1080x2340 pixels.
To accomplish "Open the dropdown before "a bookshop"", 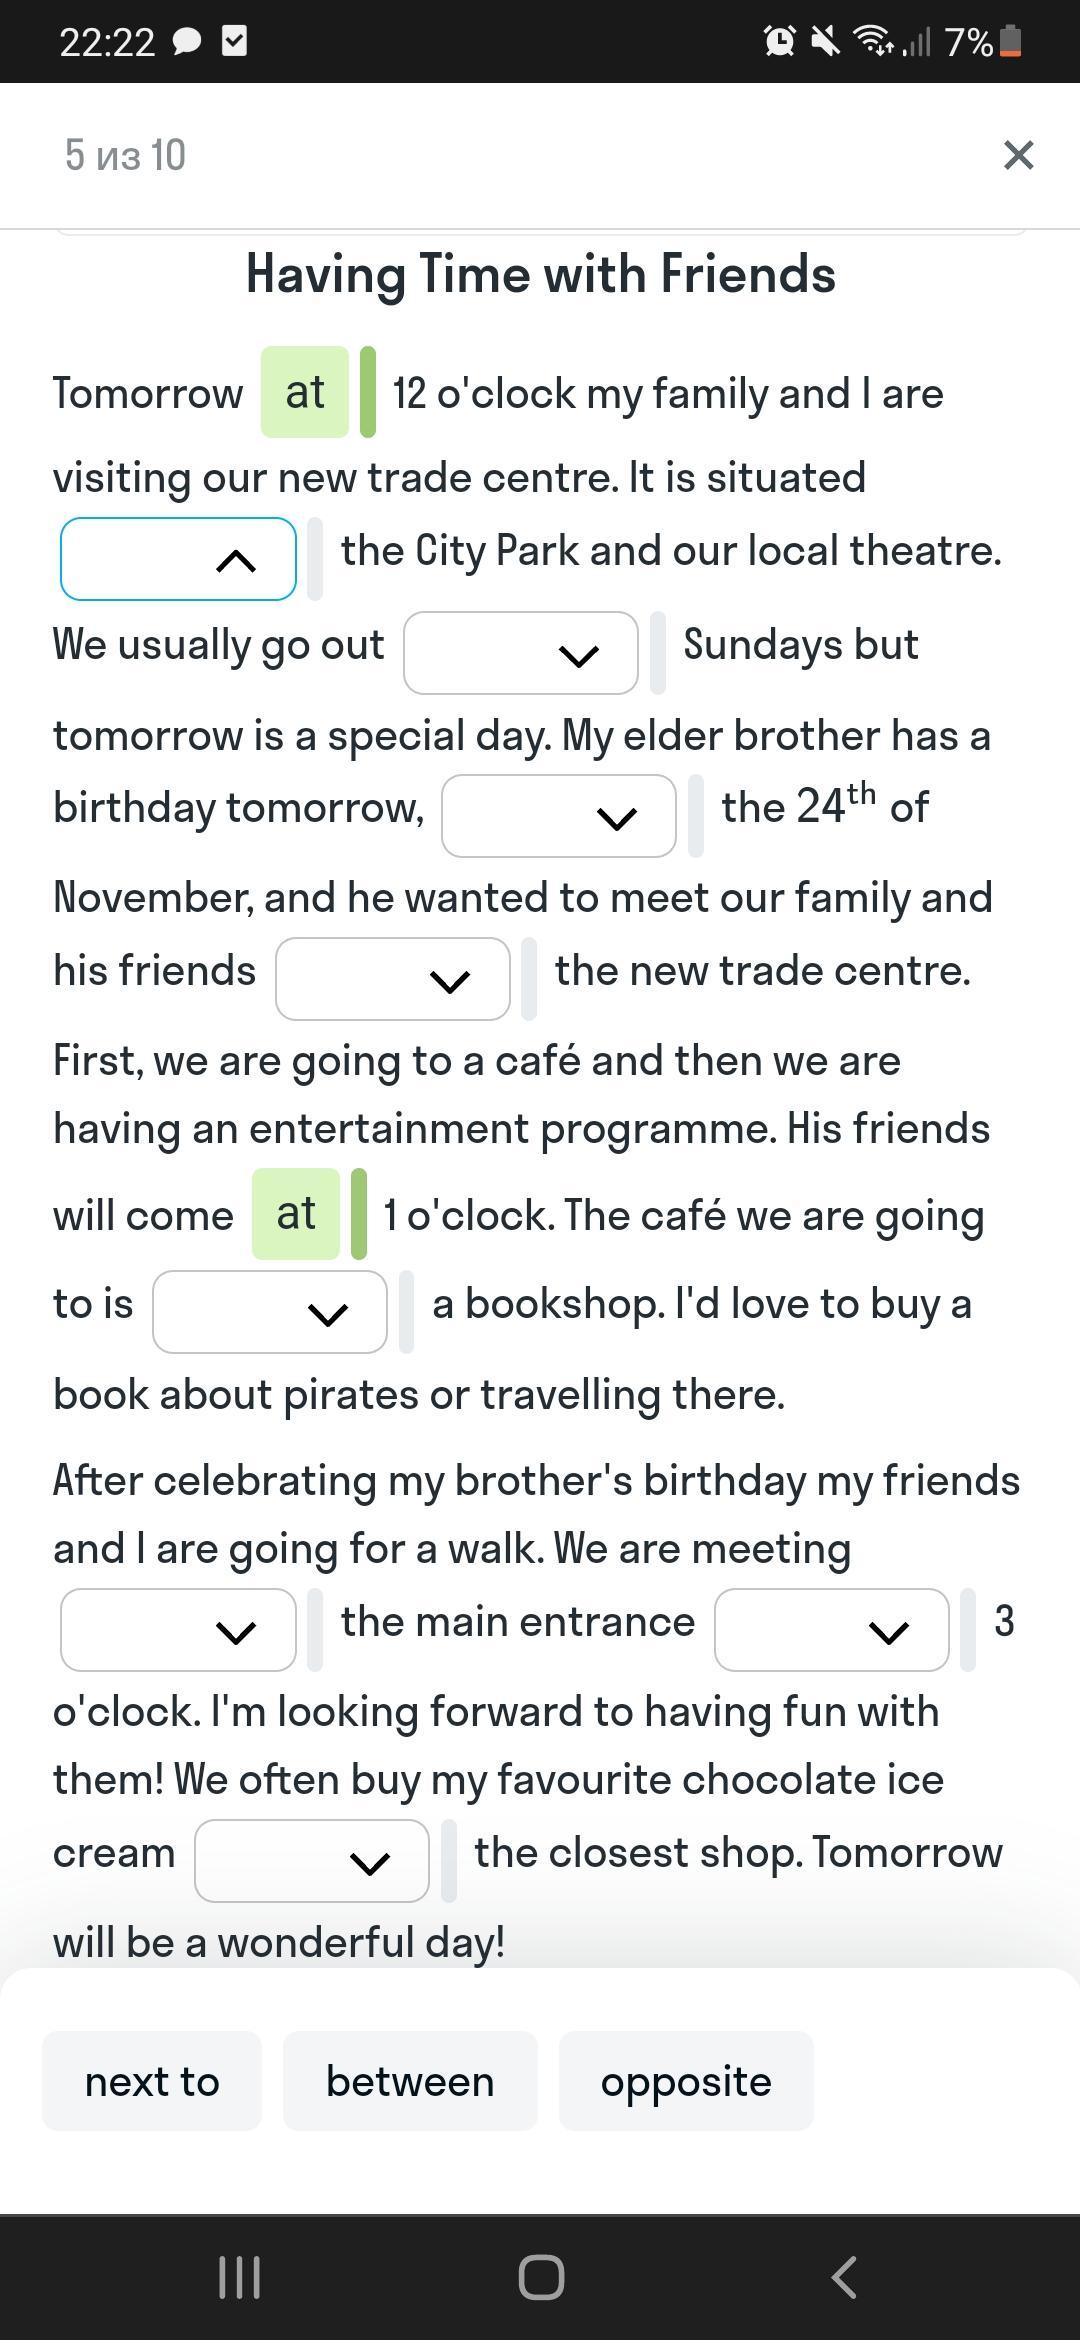I will [269, 1312].
